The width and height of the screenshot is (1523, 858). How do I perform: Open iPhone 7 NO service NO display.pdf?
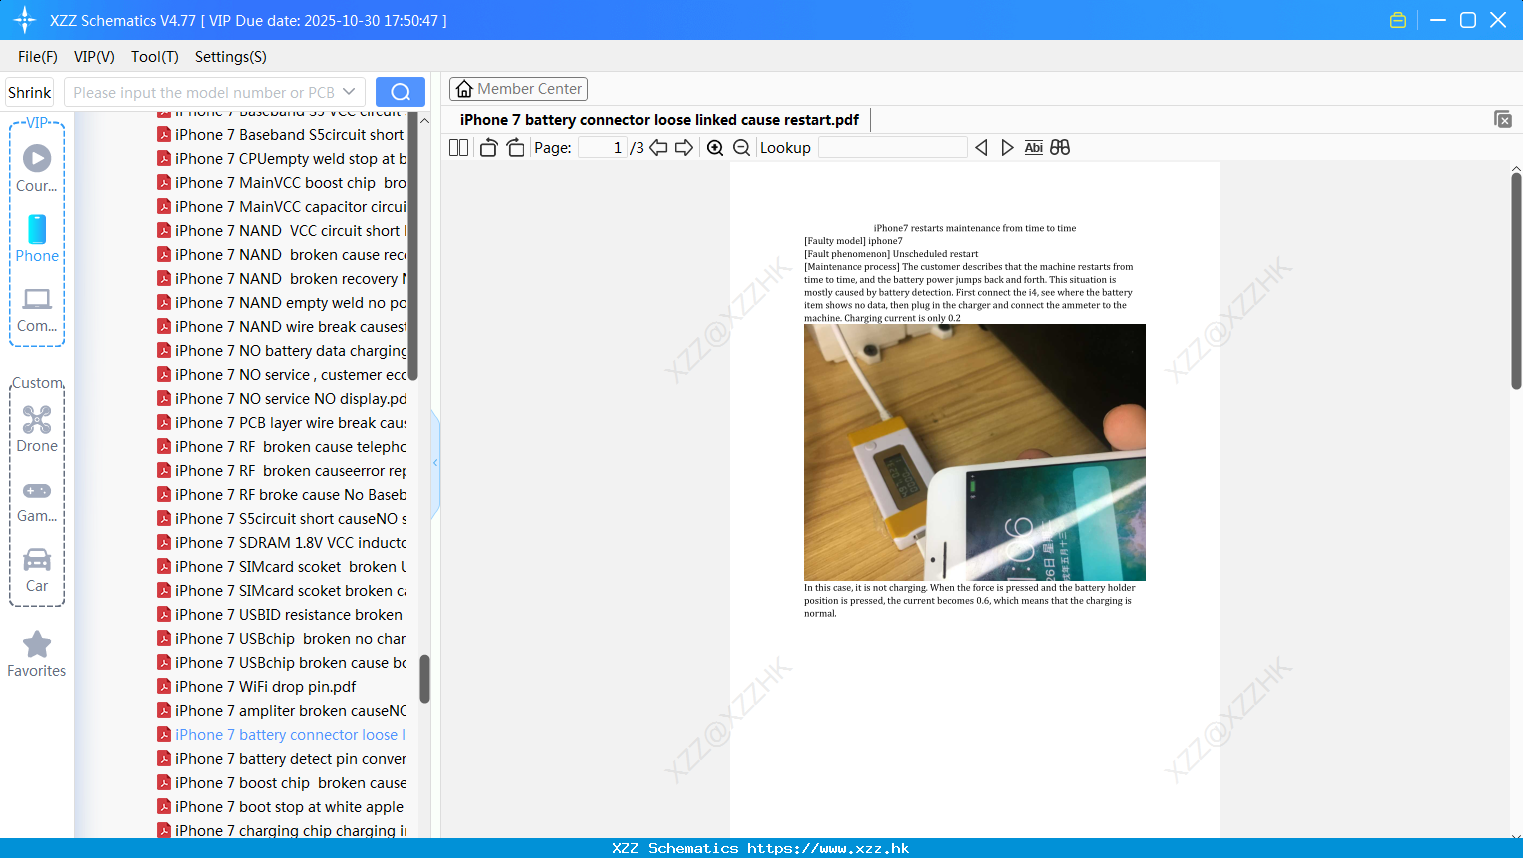(x=282, y=399)
